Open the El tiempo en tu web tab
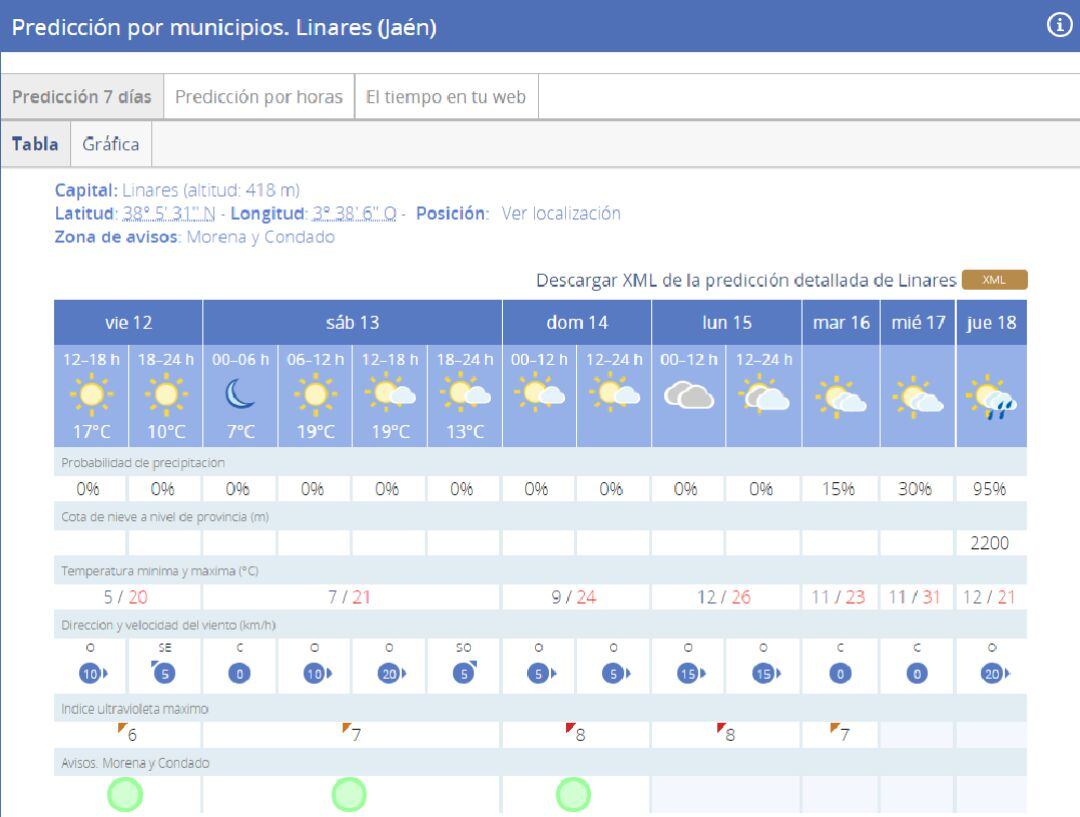This screenshot has width=1080, height=817. pos(446,98)
